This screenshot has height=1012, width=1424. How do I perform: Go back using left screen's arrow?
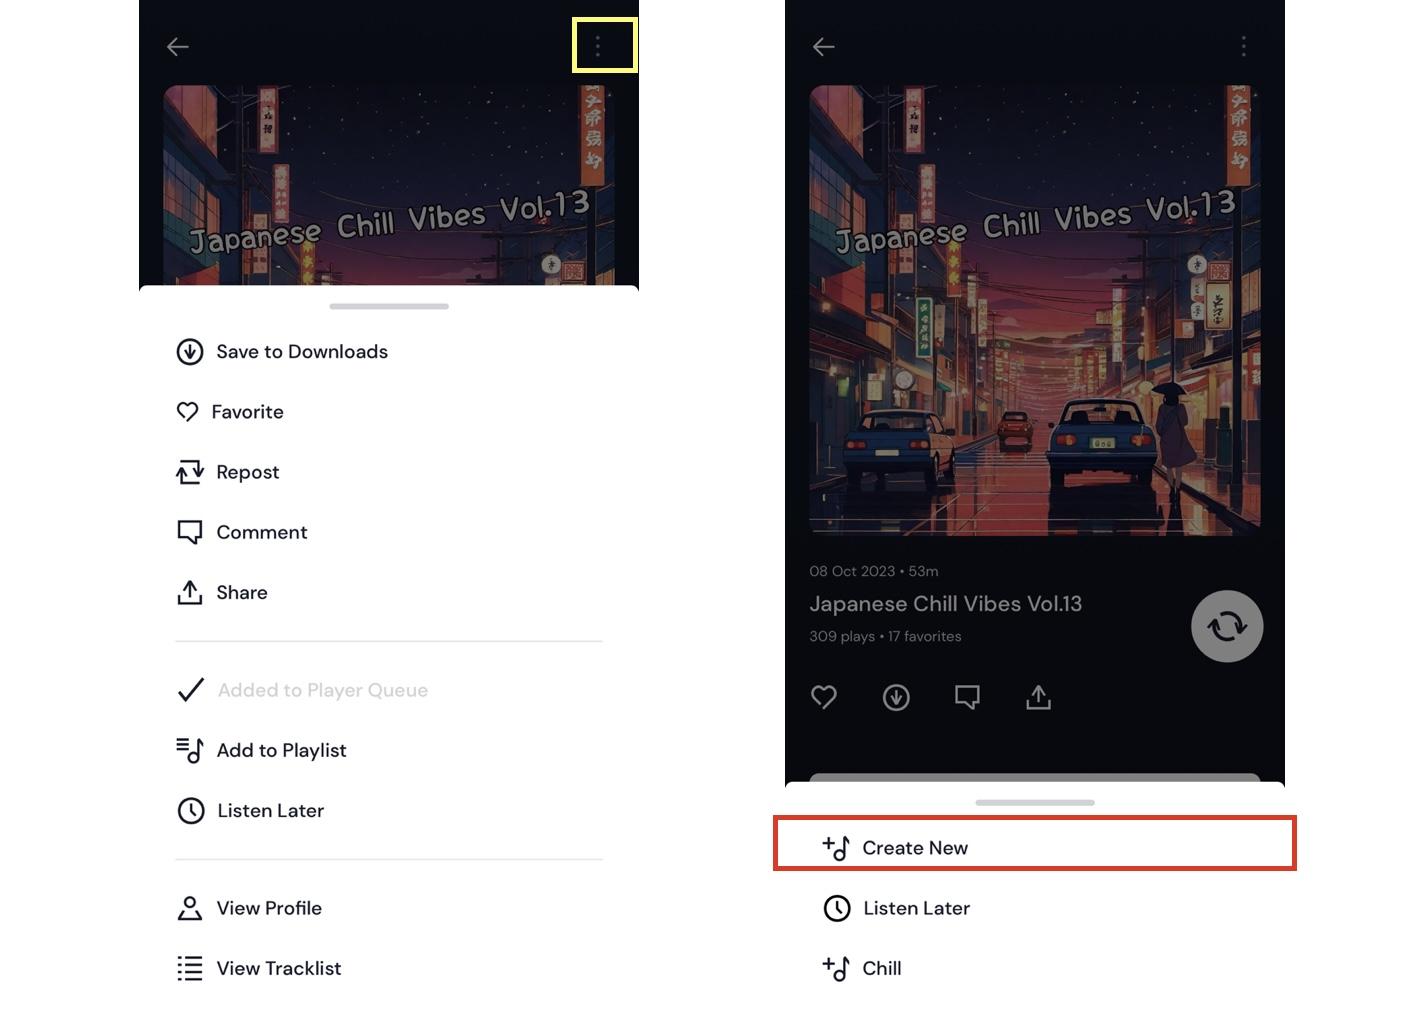click(x=178, y=47)
